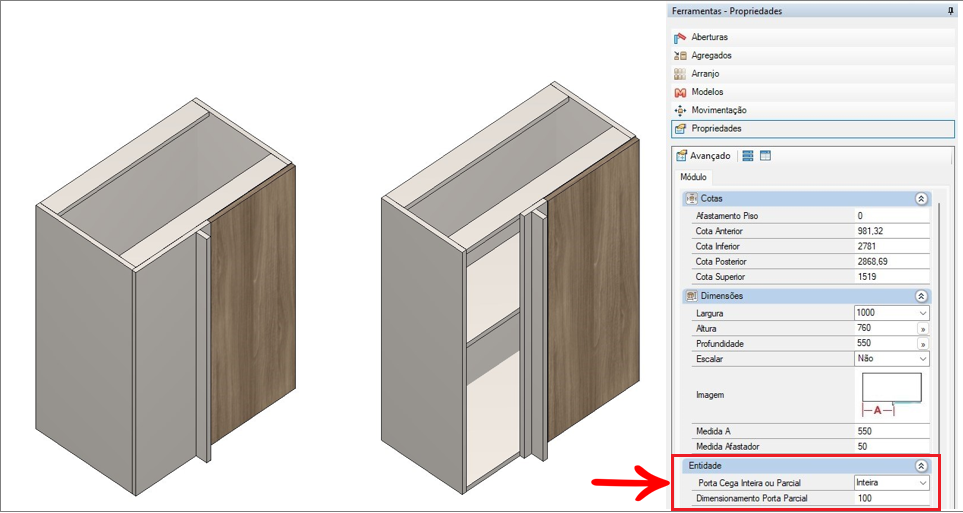Screen dimensions: 963x513
Task: Click the Cota Anterior value 981,32
Action: (x=891, y=232)
